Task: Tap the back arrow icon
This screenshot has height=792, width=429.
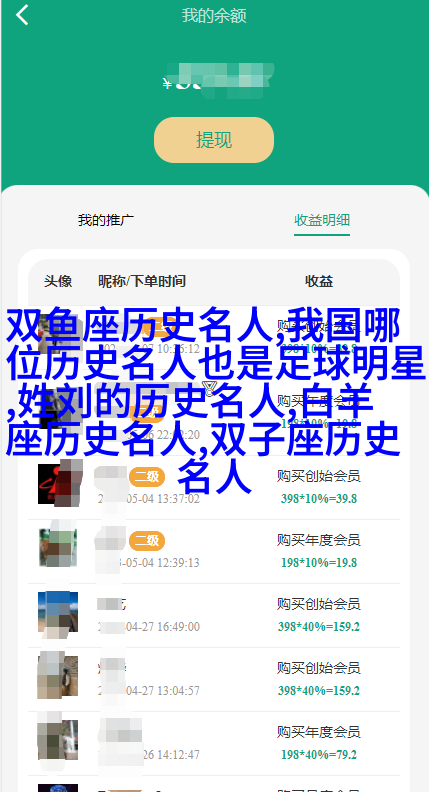Action: click(22, 15)
